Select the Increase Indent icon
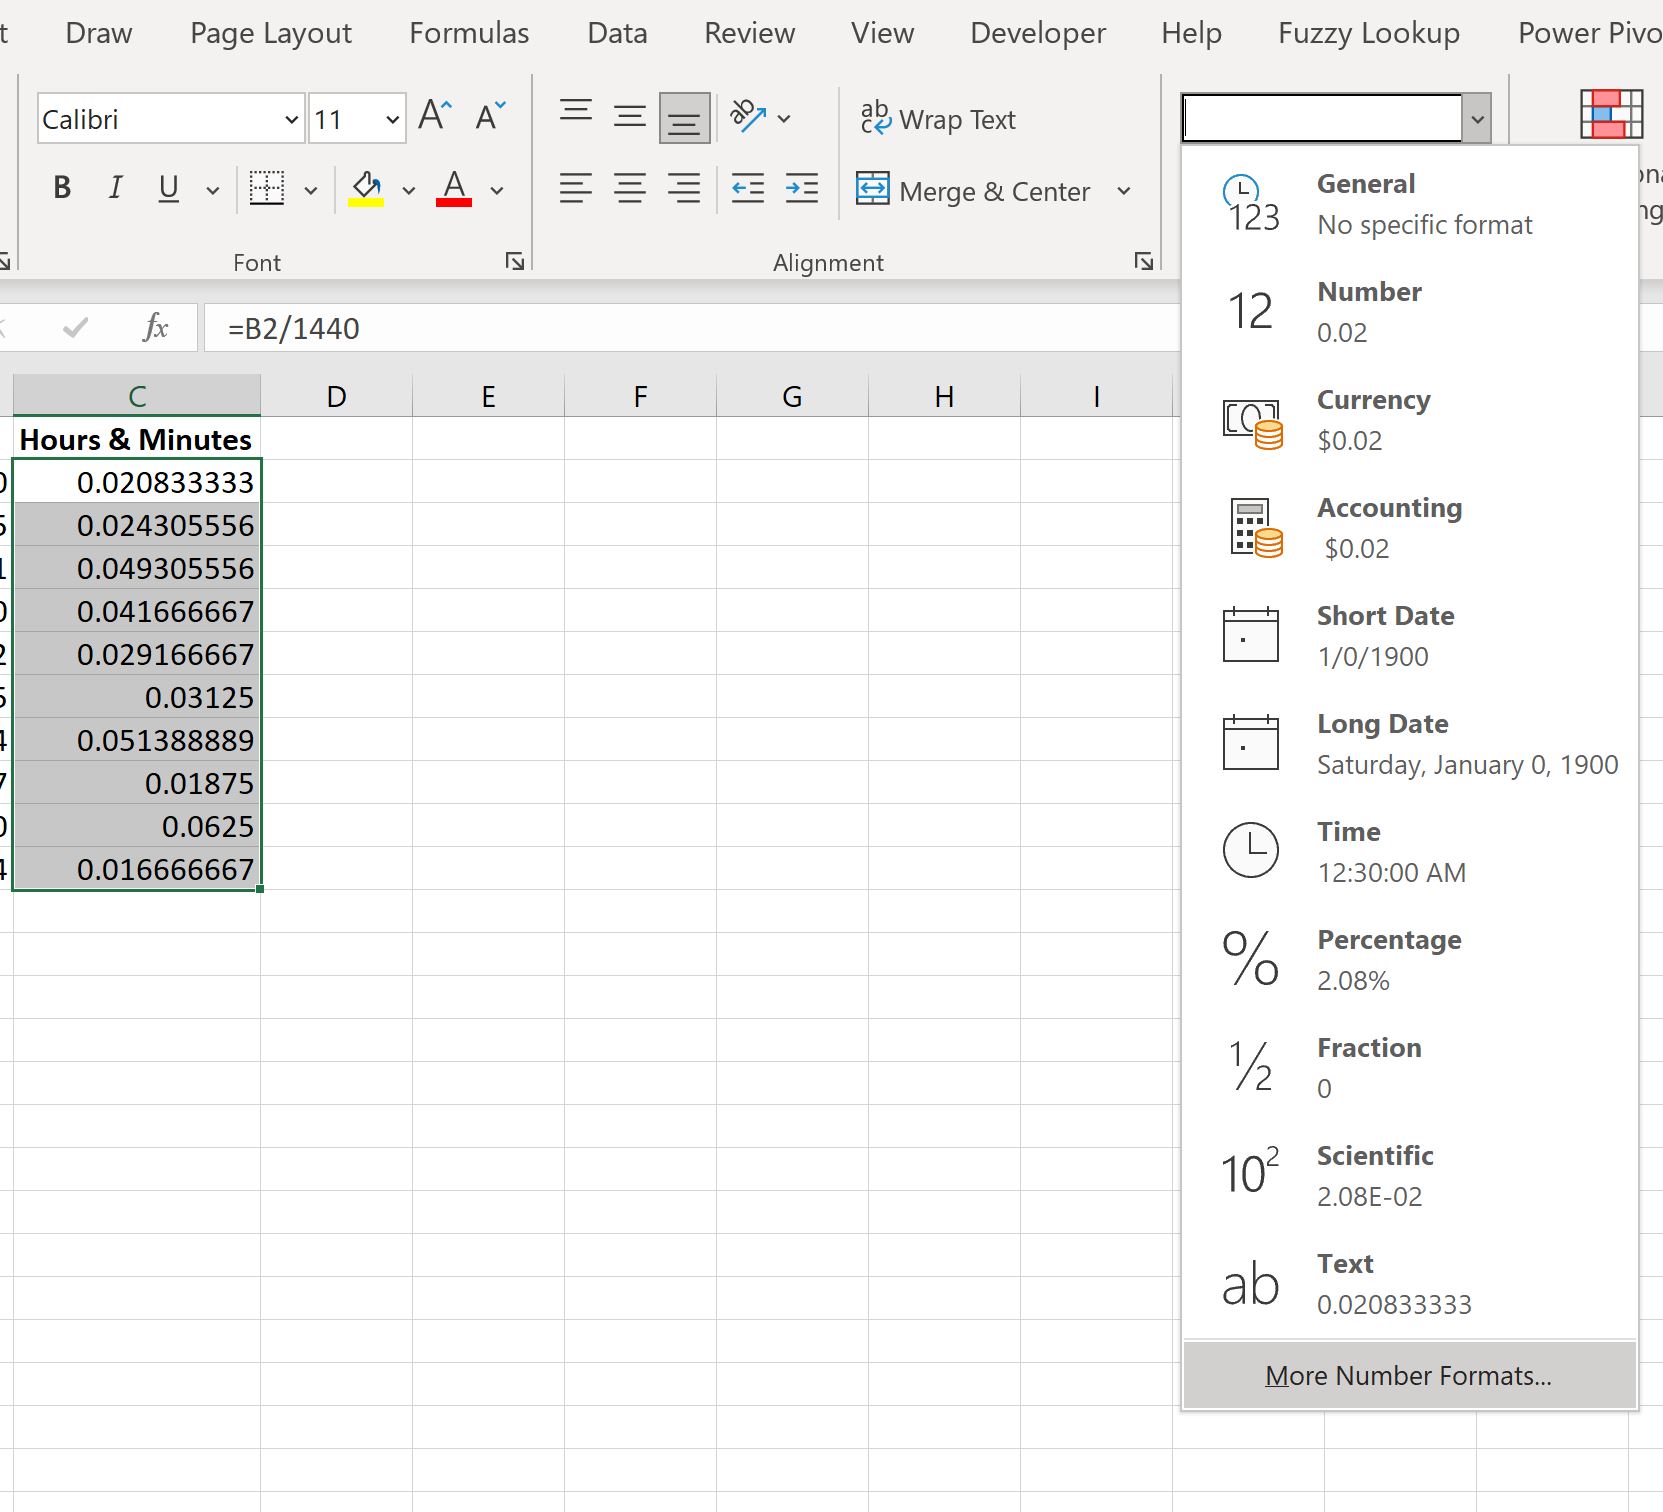 click(x=801, y=188)
